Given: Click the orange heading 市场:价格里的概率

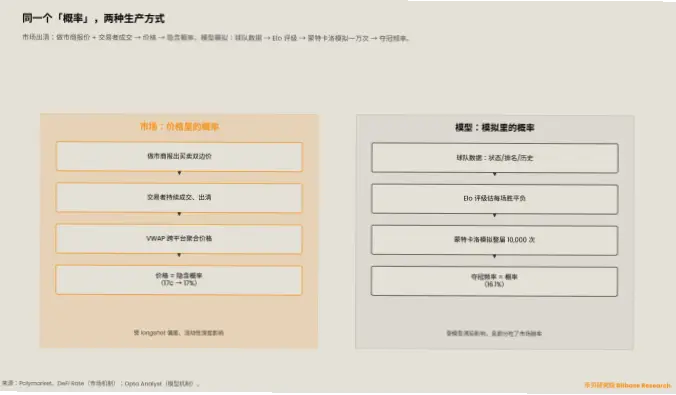Looking at the screenshot, I should pos(179,126).
